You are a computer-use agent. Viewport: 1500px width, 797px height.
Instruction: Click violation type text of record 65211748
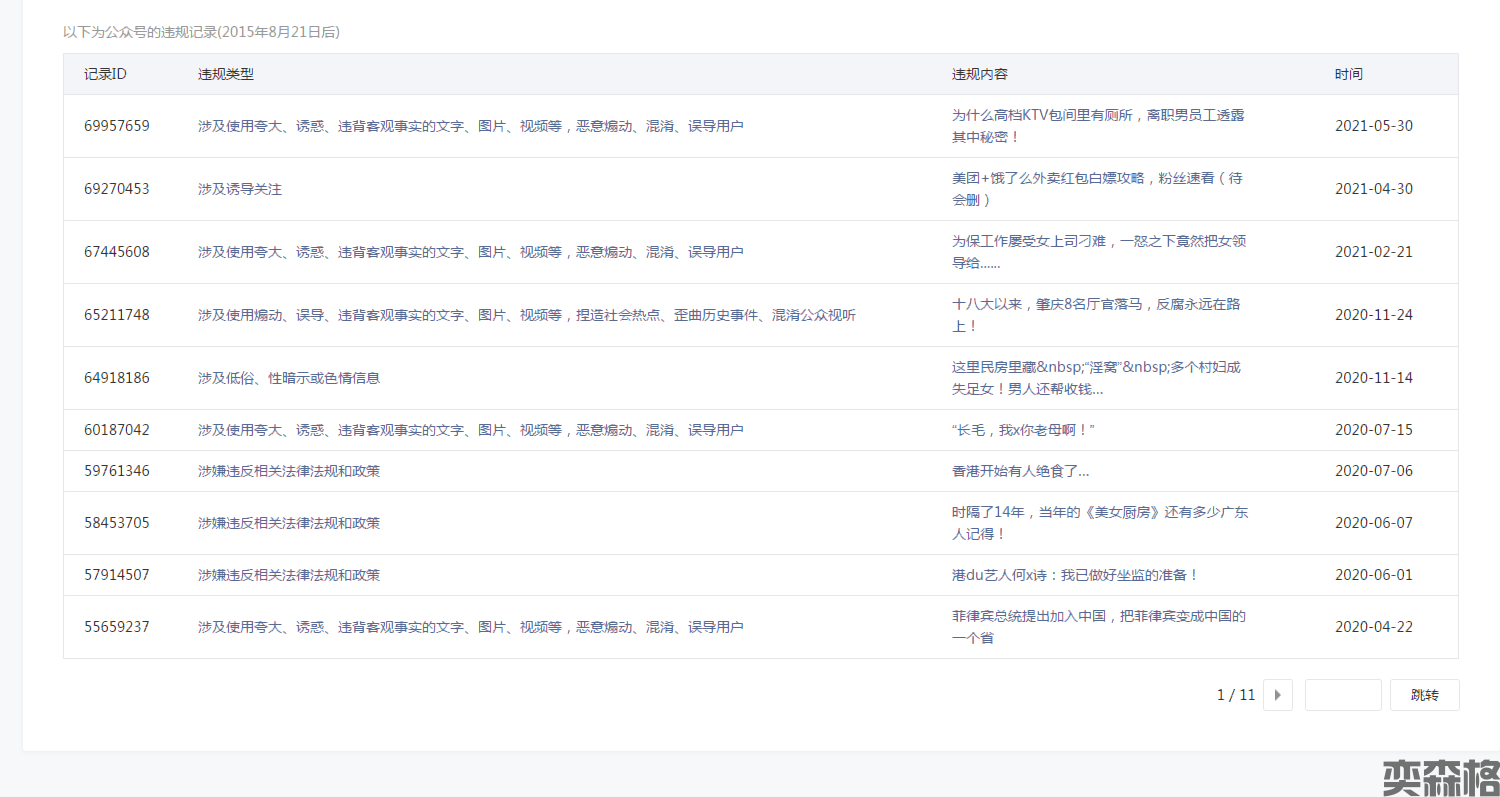pos(526,315)
